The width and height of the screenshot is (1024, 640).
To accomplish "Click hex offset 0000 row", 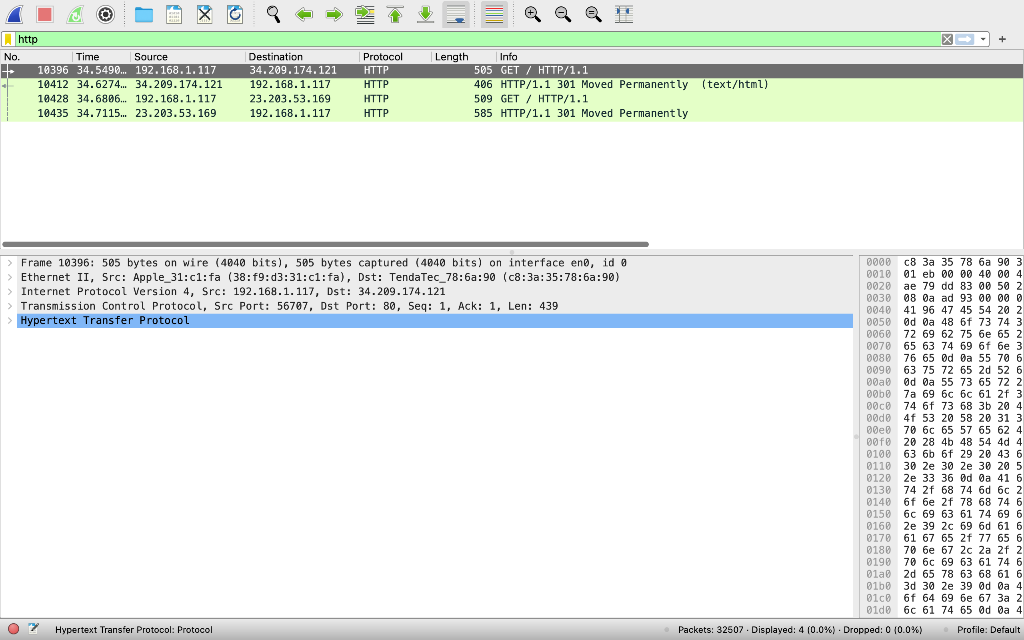I will coord(878,262).
